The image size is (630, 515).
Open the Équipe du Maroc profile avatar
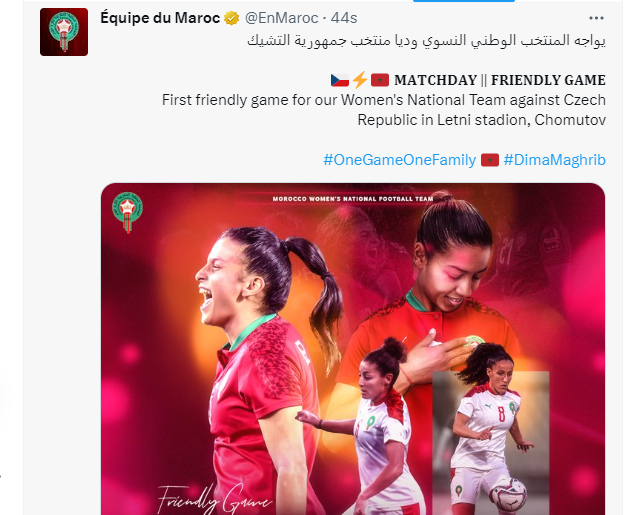coord(64,32)
